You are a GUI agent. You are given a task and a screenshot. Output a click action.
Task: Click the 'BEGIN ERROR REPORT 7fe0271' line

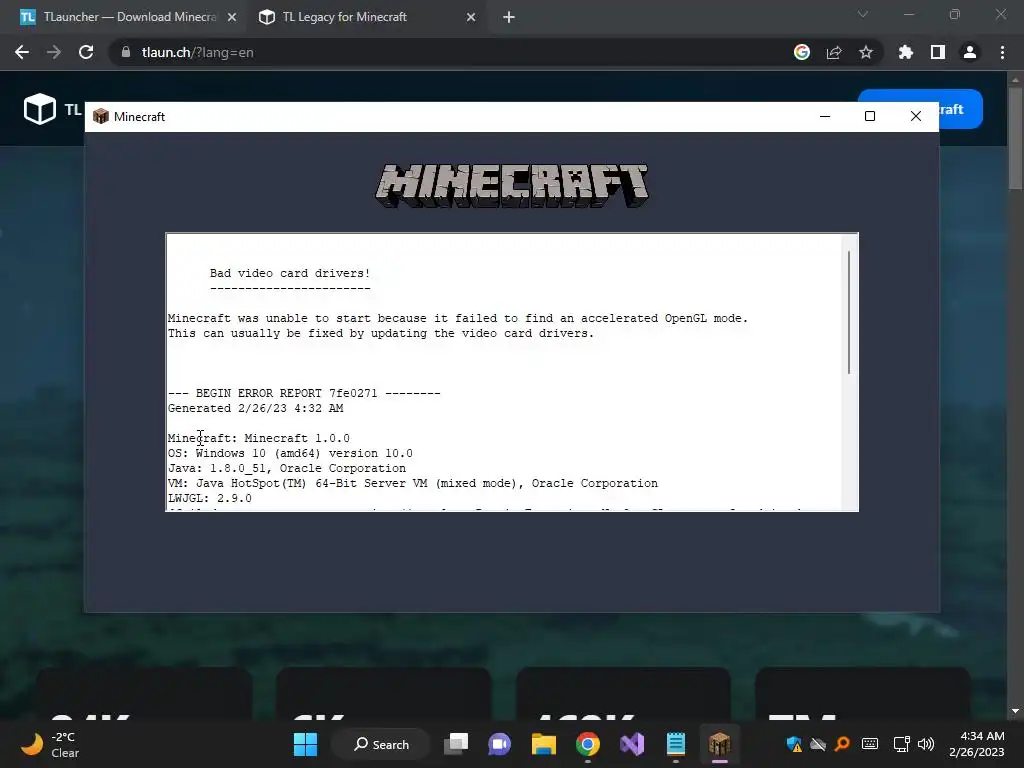click(x=304, y=393)
